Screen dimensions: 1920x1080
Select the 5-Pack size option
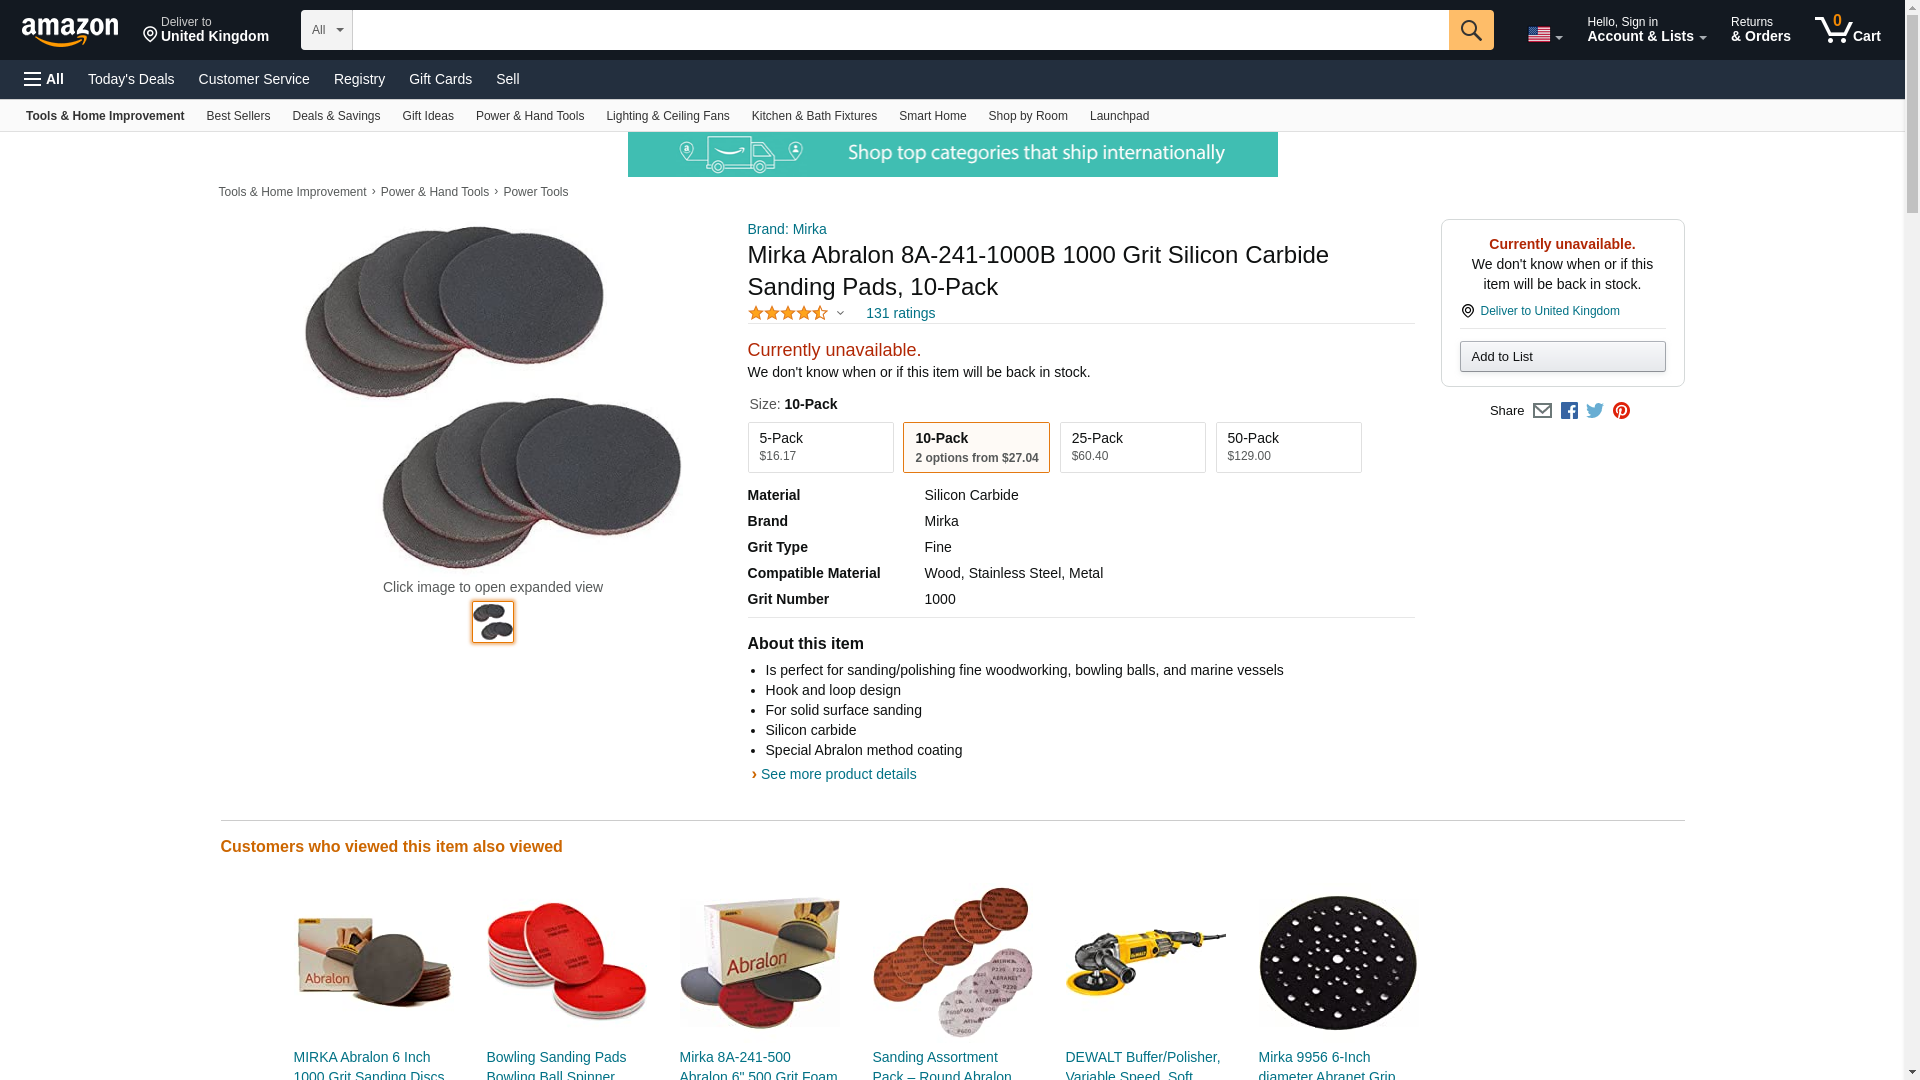(820, 447)
